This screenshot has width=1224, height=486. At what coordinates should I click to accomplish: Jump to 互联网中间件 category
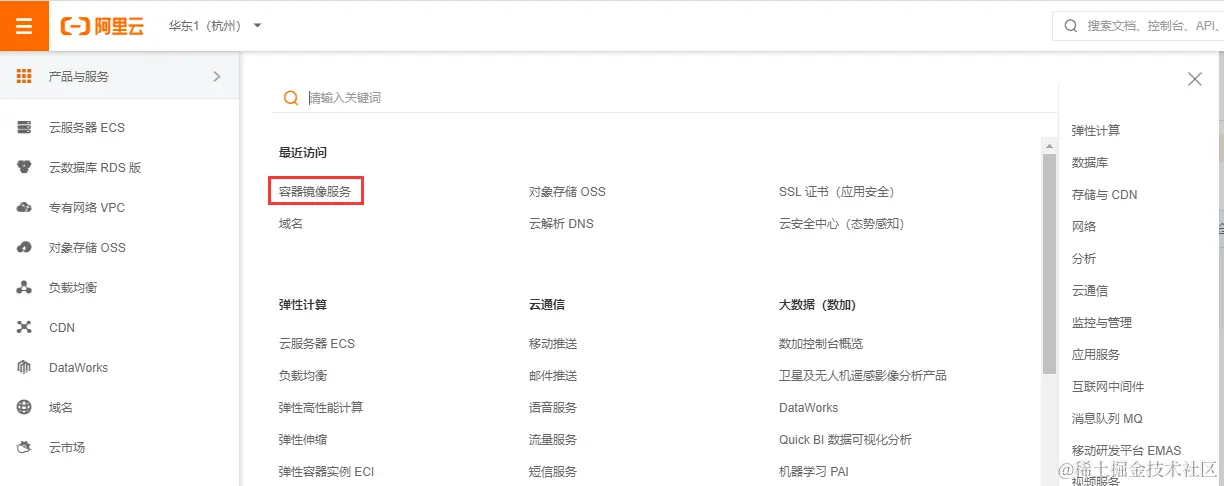[1108, 386]
